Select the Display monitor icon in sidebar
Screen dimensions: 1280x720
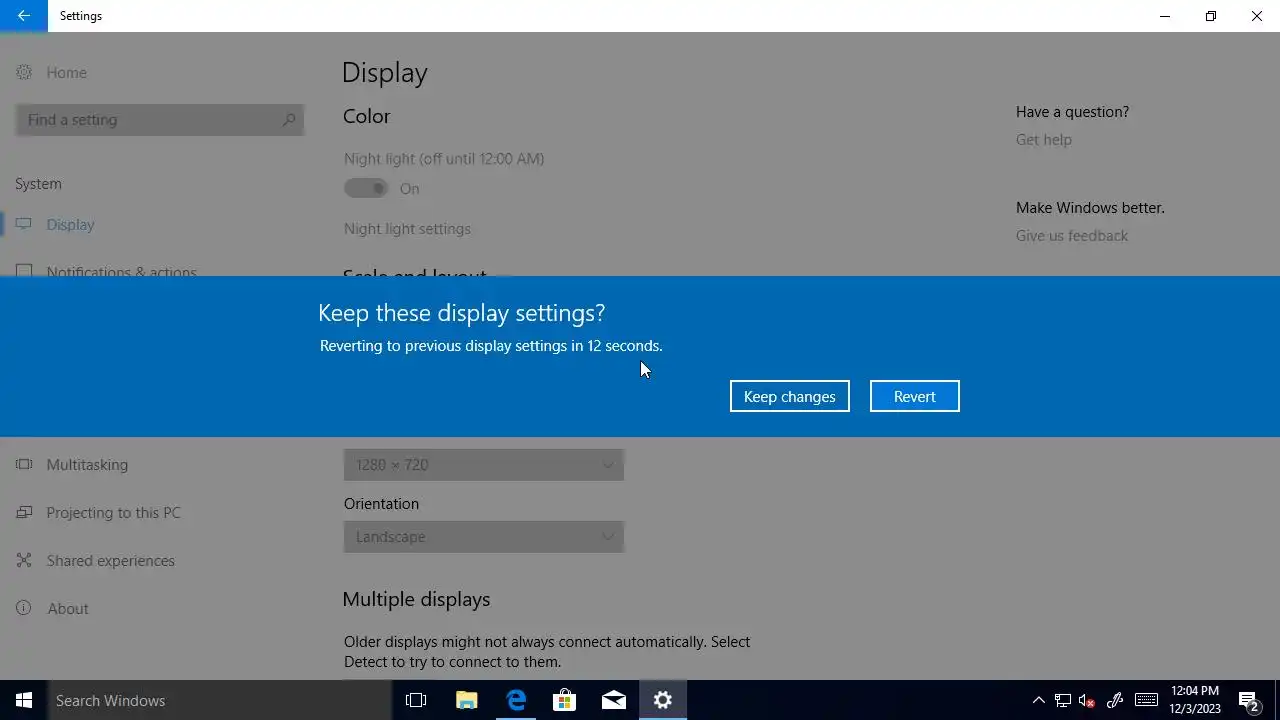coord(24,224)
